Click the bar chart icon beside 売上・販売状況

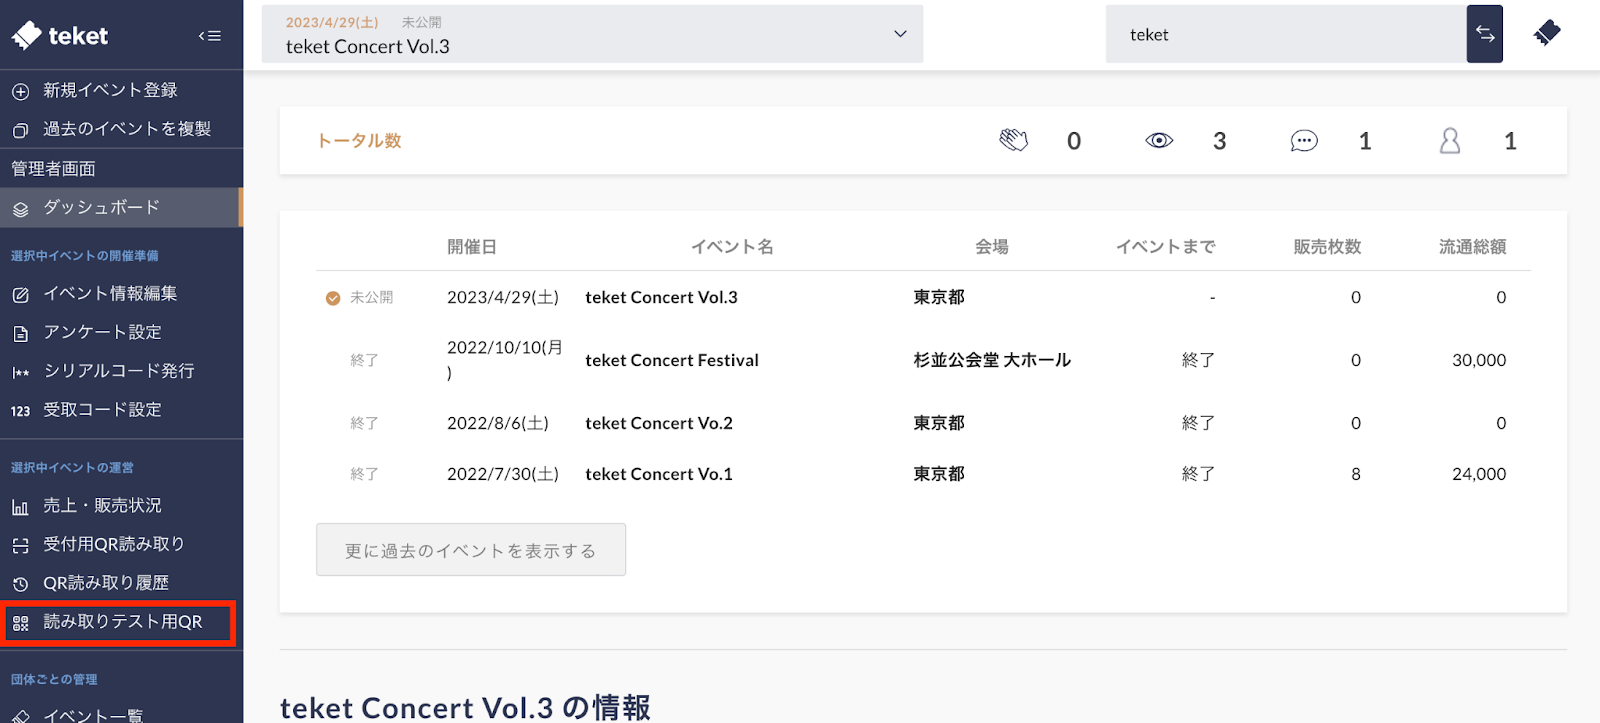coord(20,507)
